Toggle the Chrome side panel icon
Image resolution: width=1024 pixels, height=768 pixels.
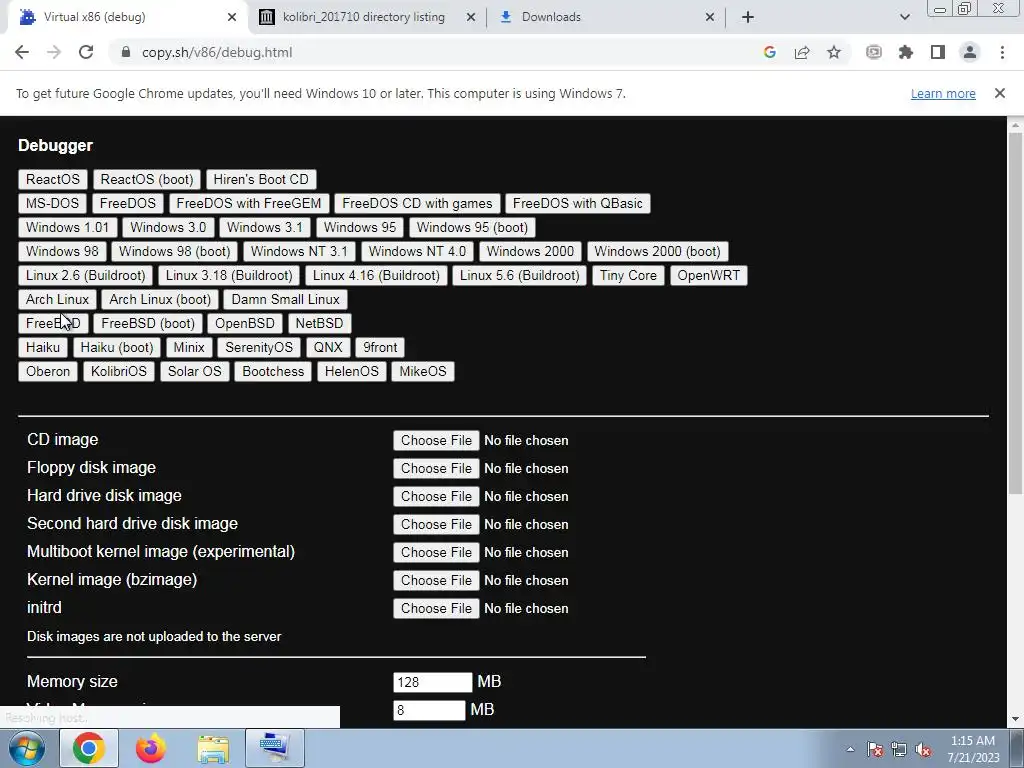tap(938, 52)
